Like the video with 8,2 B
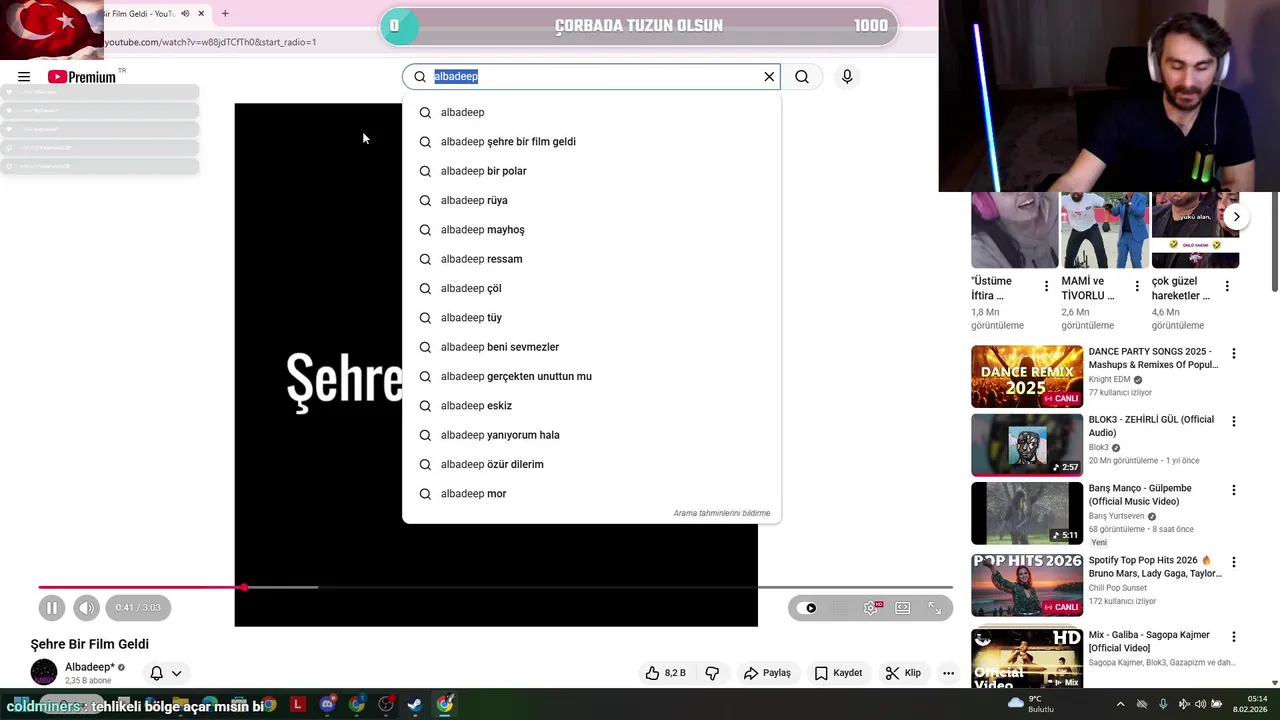The width and height of the screenshot is (1280, 720). click(x=666, y=673)
